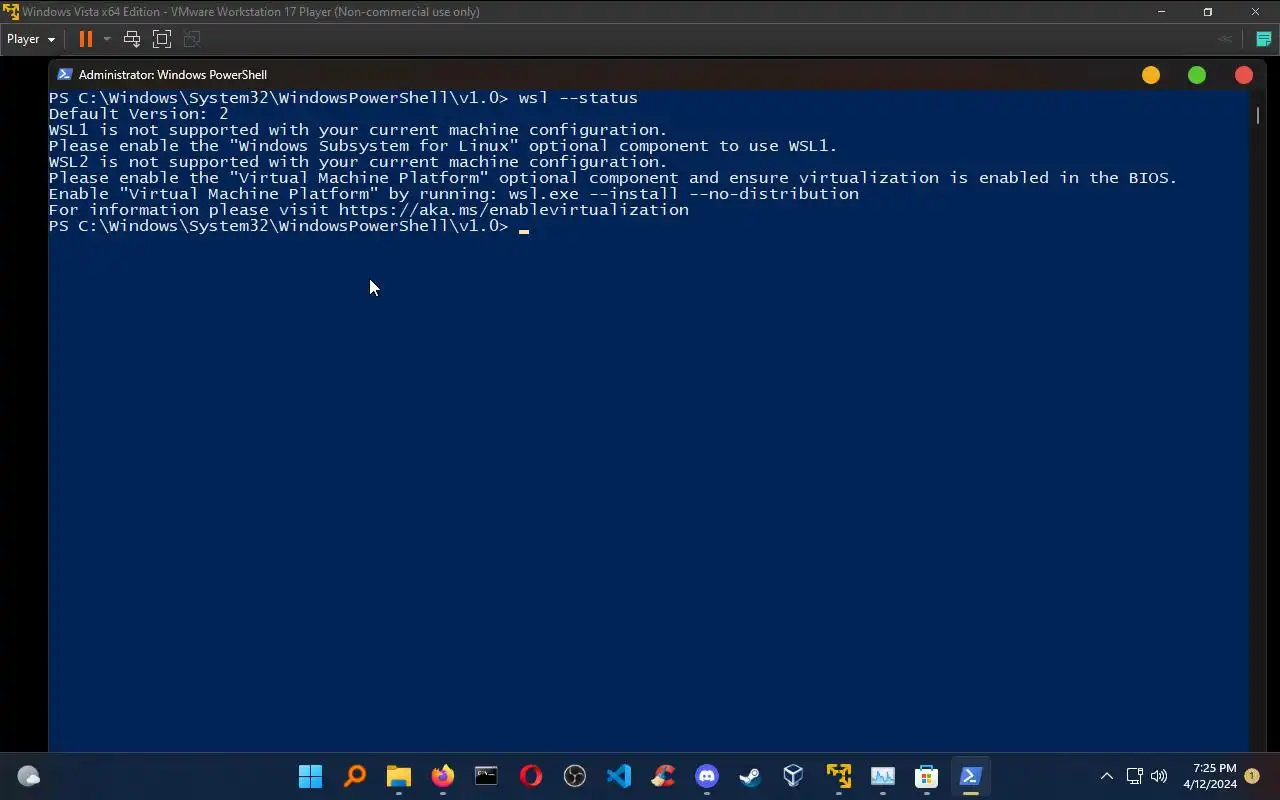Show hidden icons tray chevron
The width and height of the screenshot is (1280, 800).
pyautogui.click(x=1107, y=776)
